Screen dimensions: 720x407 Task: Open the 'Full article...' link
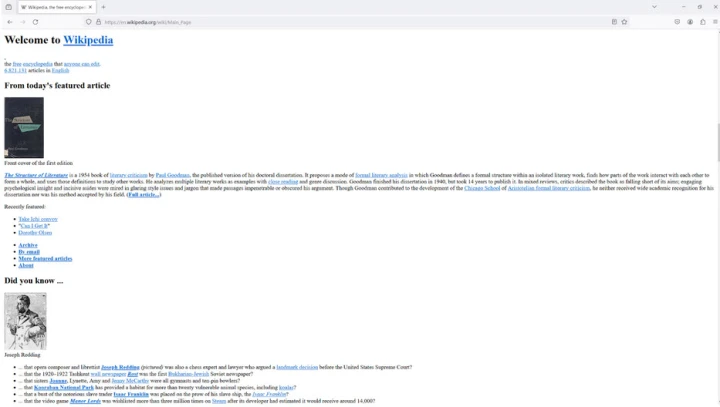[x=144, y=194]
